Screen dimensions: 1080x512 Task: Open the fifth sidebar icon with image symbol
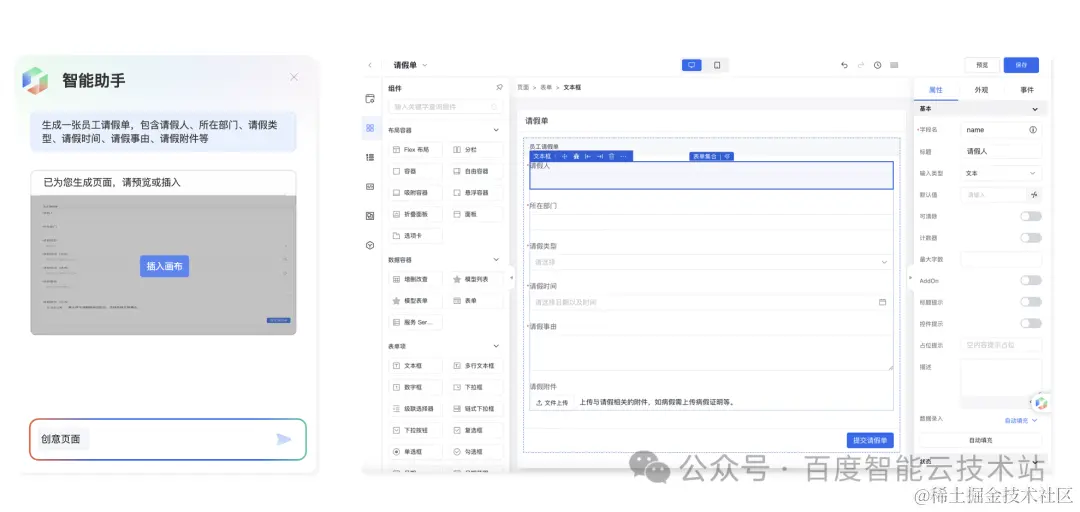coord(370,216)
